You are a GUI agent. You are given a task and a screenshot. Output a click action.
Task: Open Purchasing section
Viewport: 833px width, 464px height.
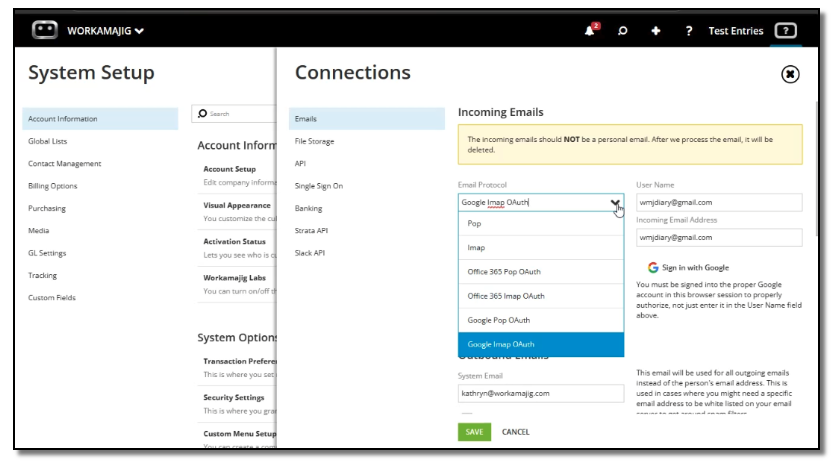pyautogui.click(x=47, y=208)
